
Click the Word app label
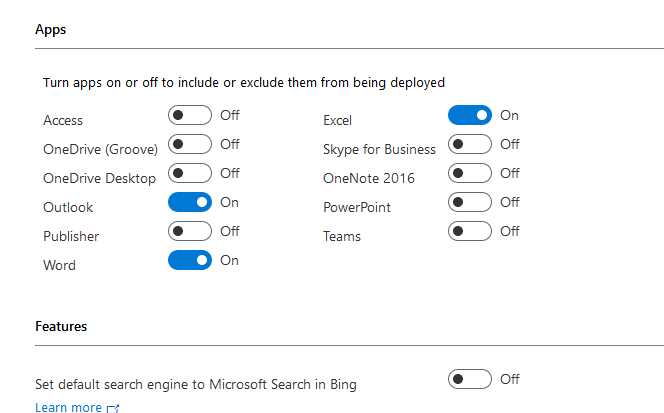pos(59,265)
